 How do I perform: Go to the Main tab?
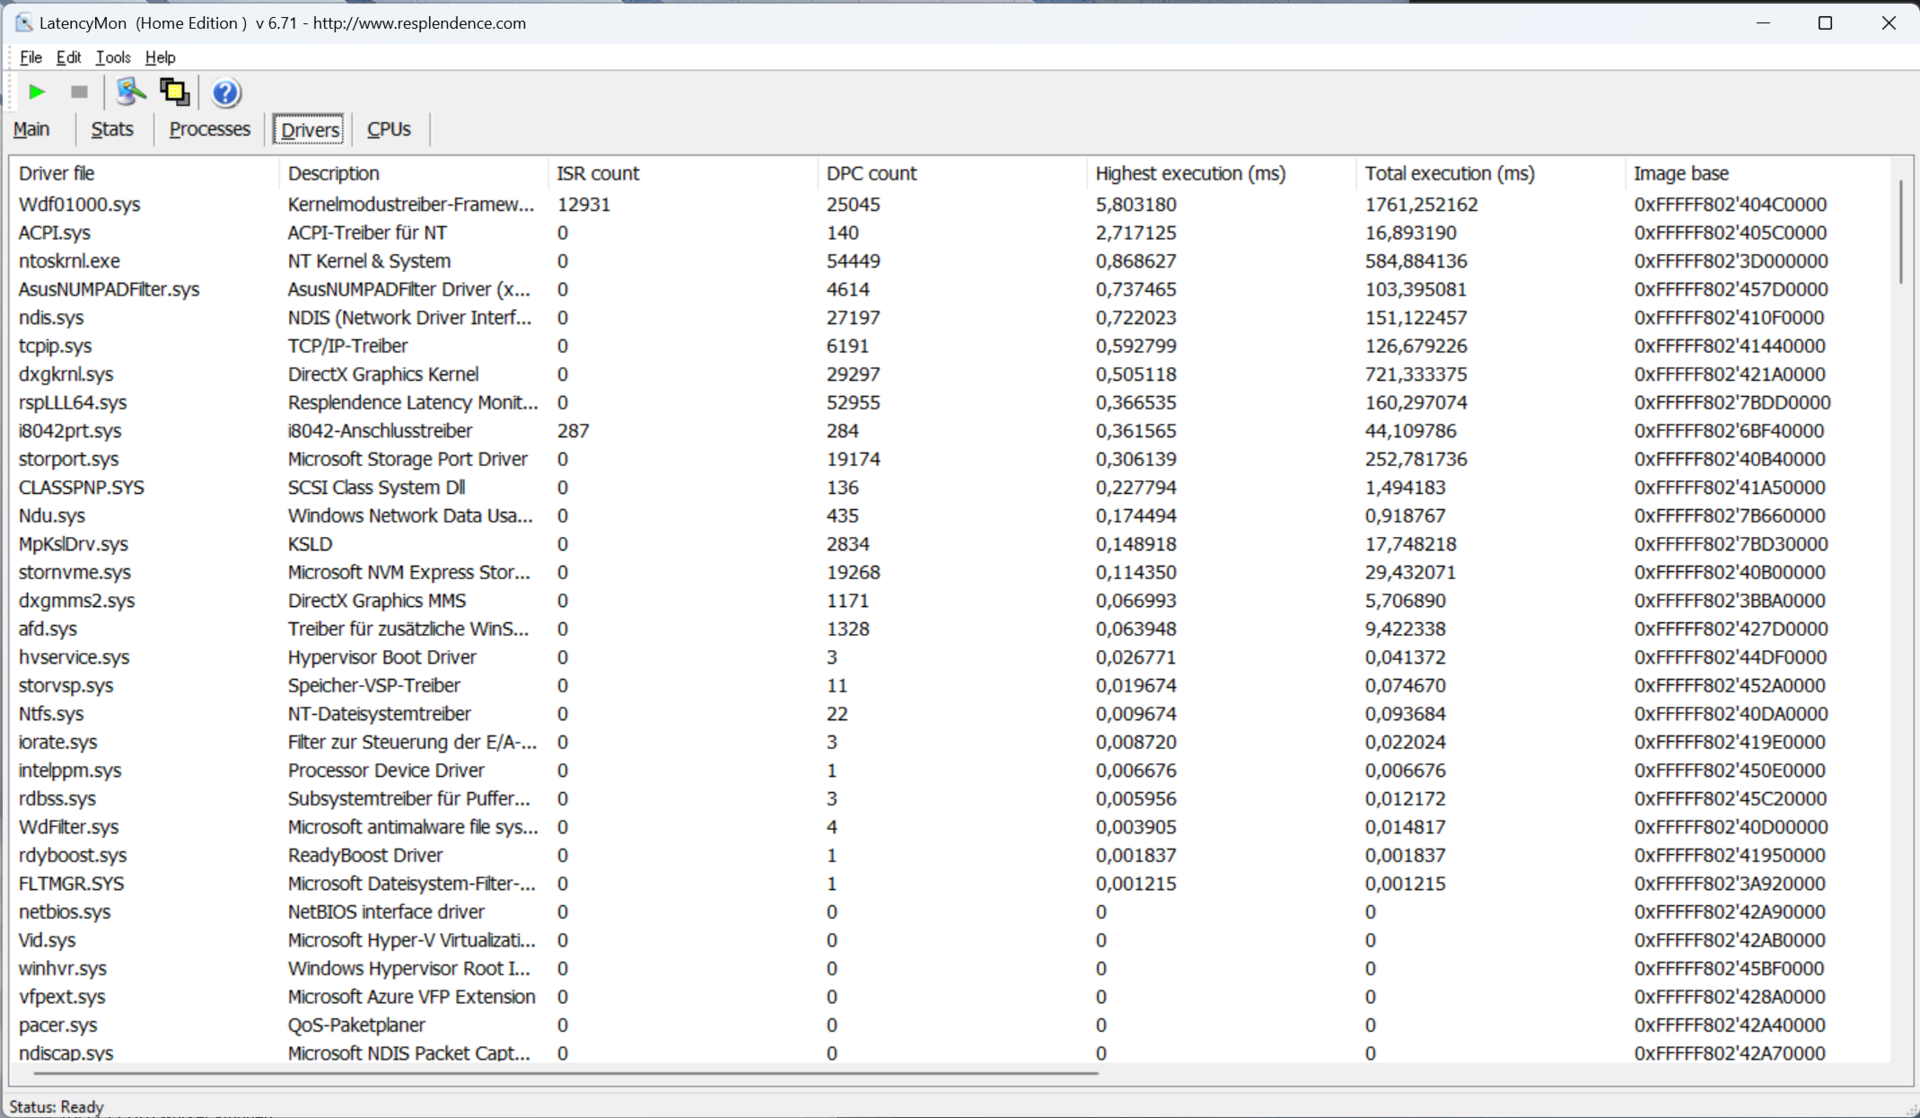[x=32, y=129]
